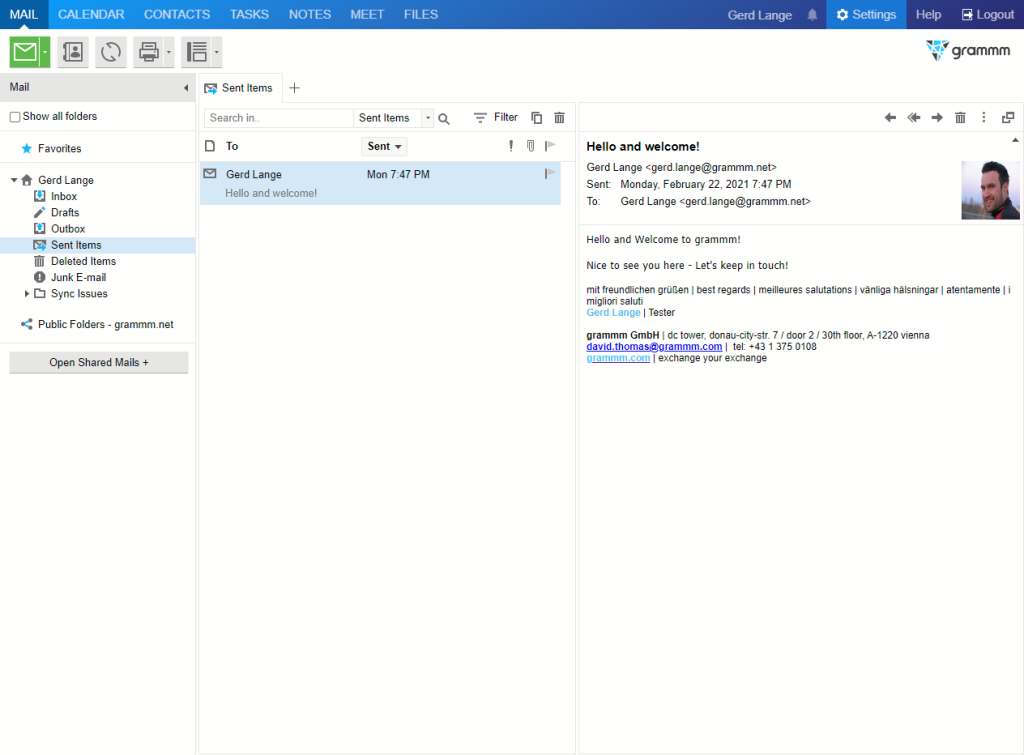Open Help
Viewport: 1024px width, 755px height.
929,14
